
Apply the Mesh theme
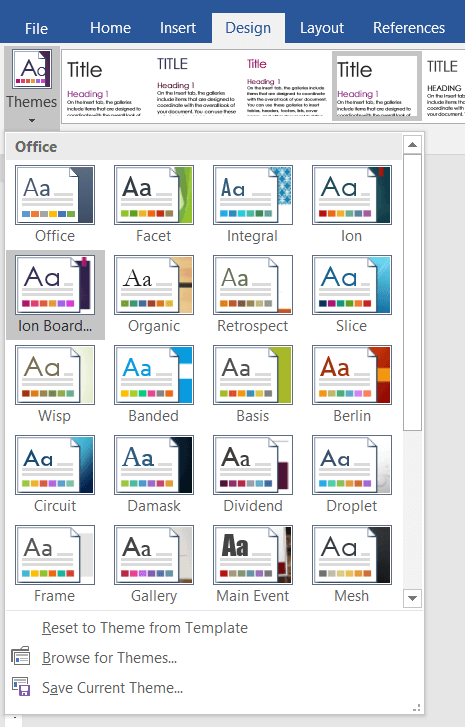(352, 555)
